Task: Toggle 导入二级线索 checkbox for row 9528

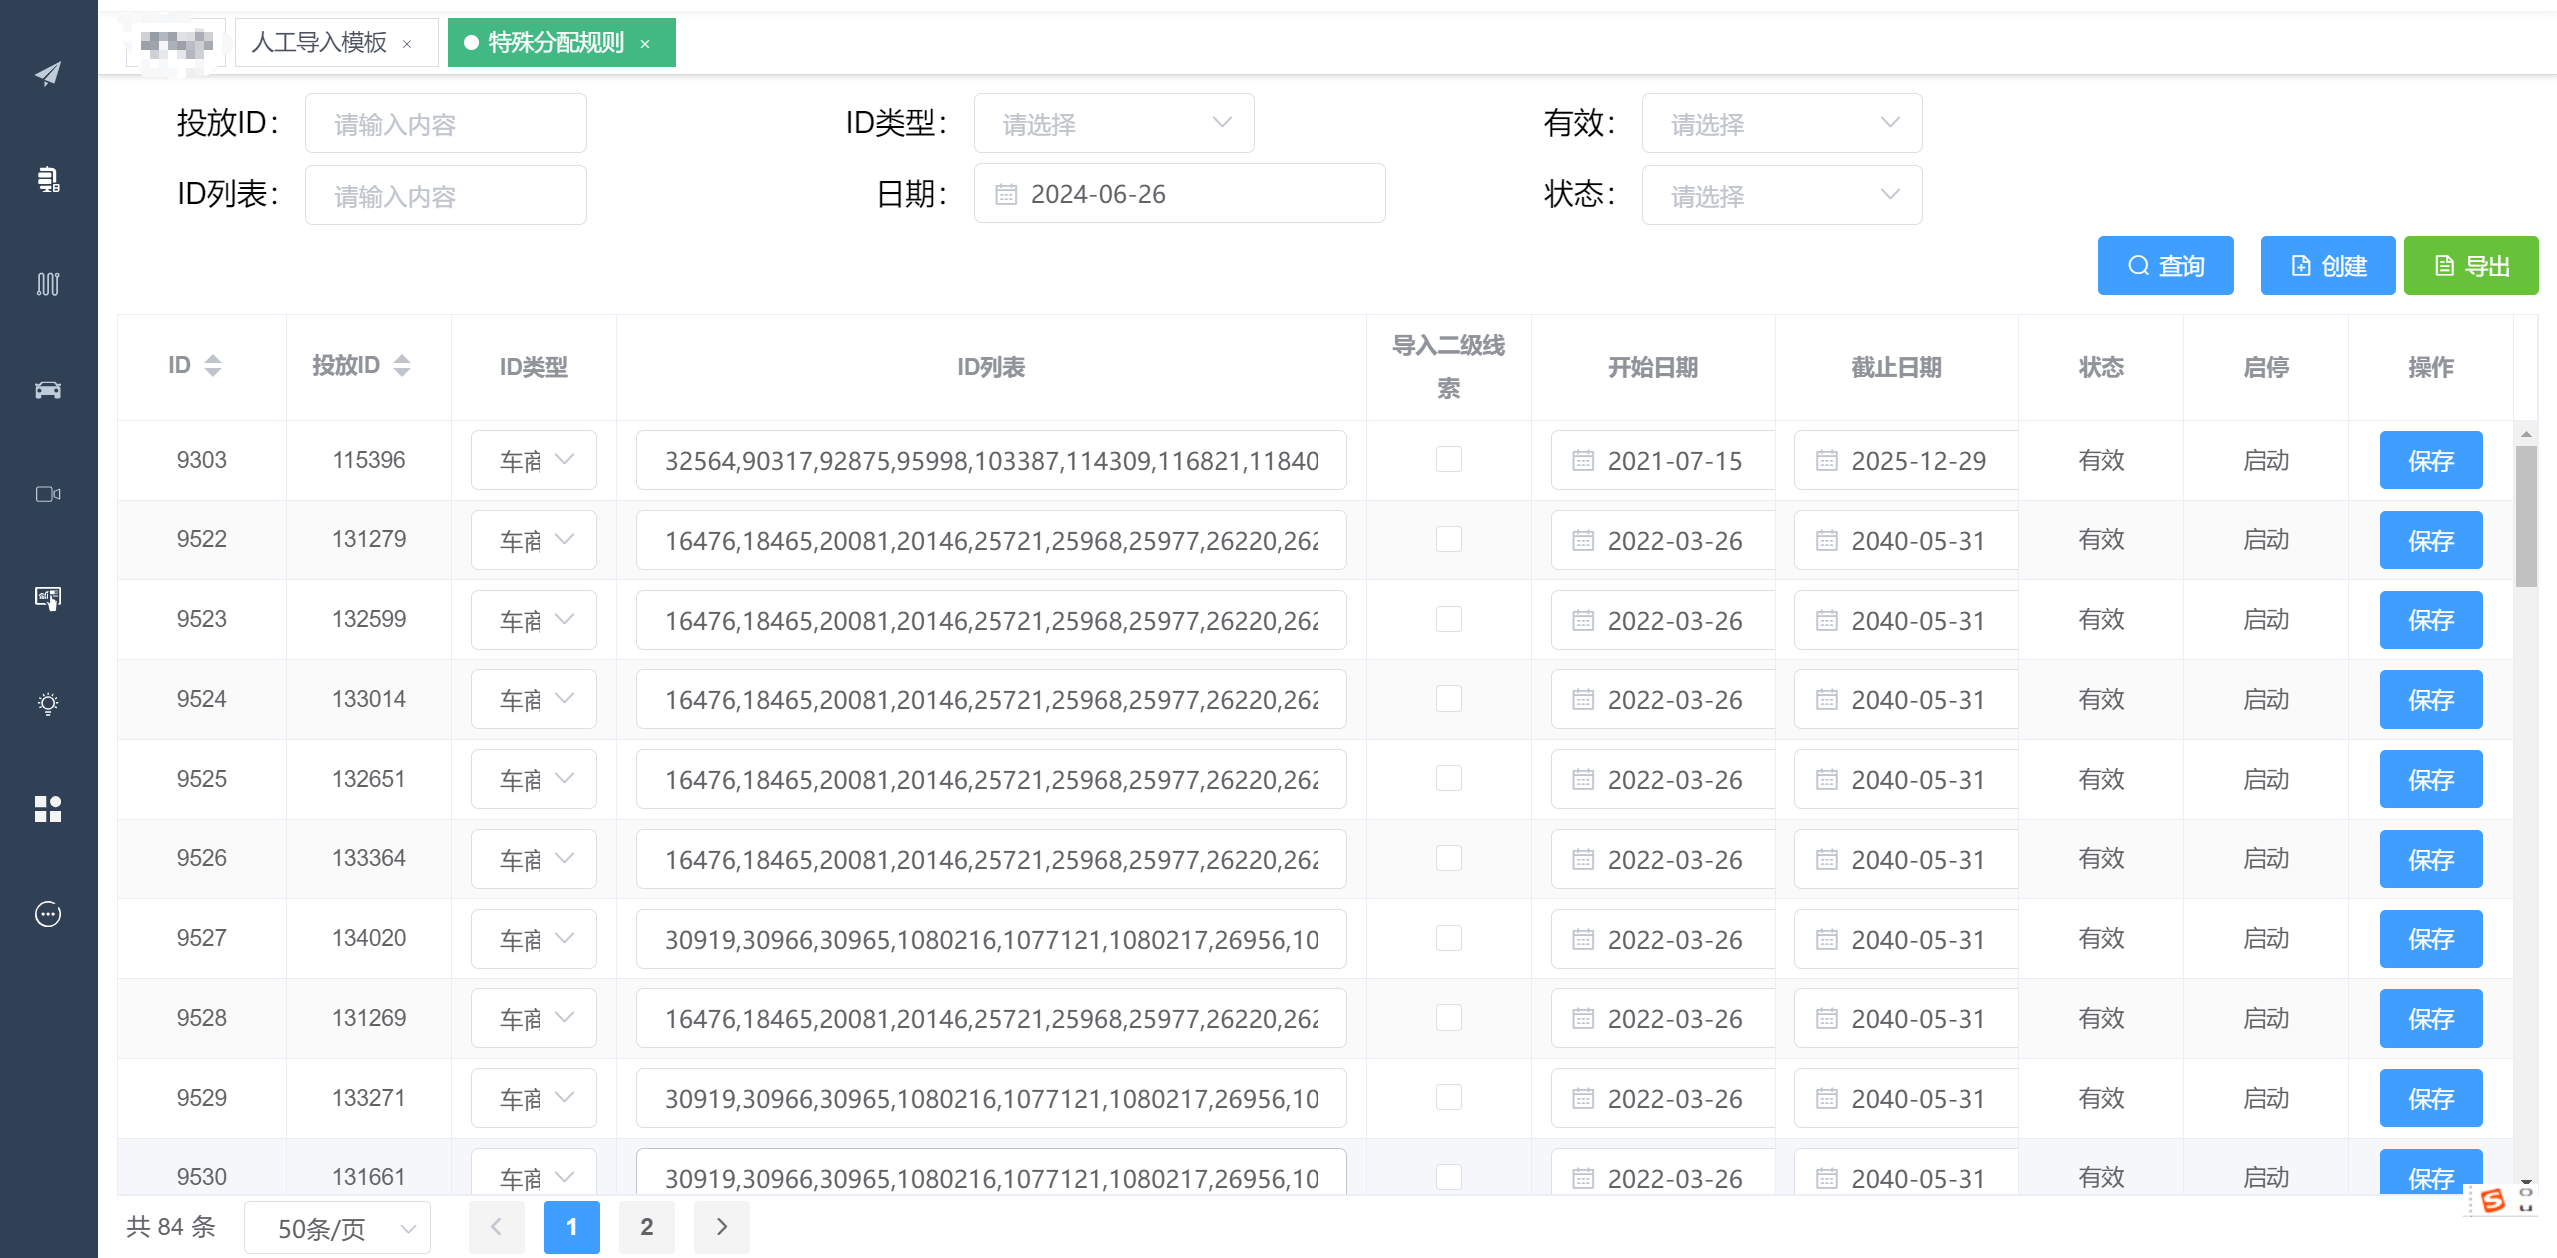Action: pos(1448,1017)
